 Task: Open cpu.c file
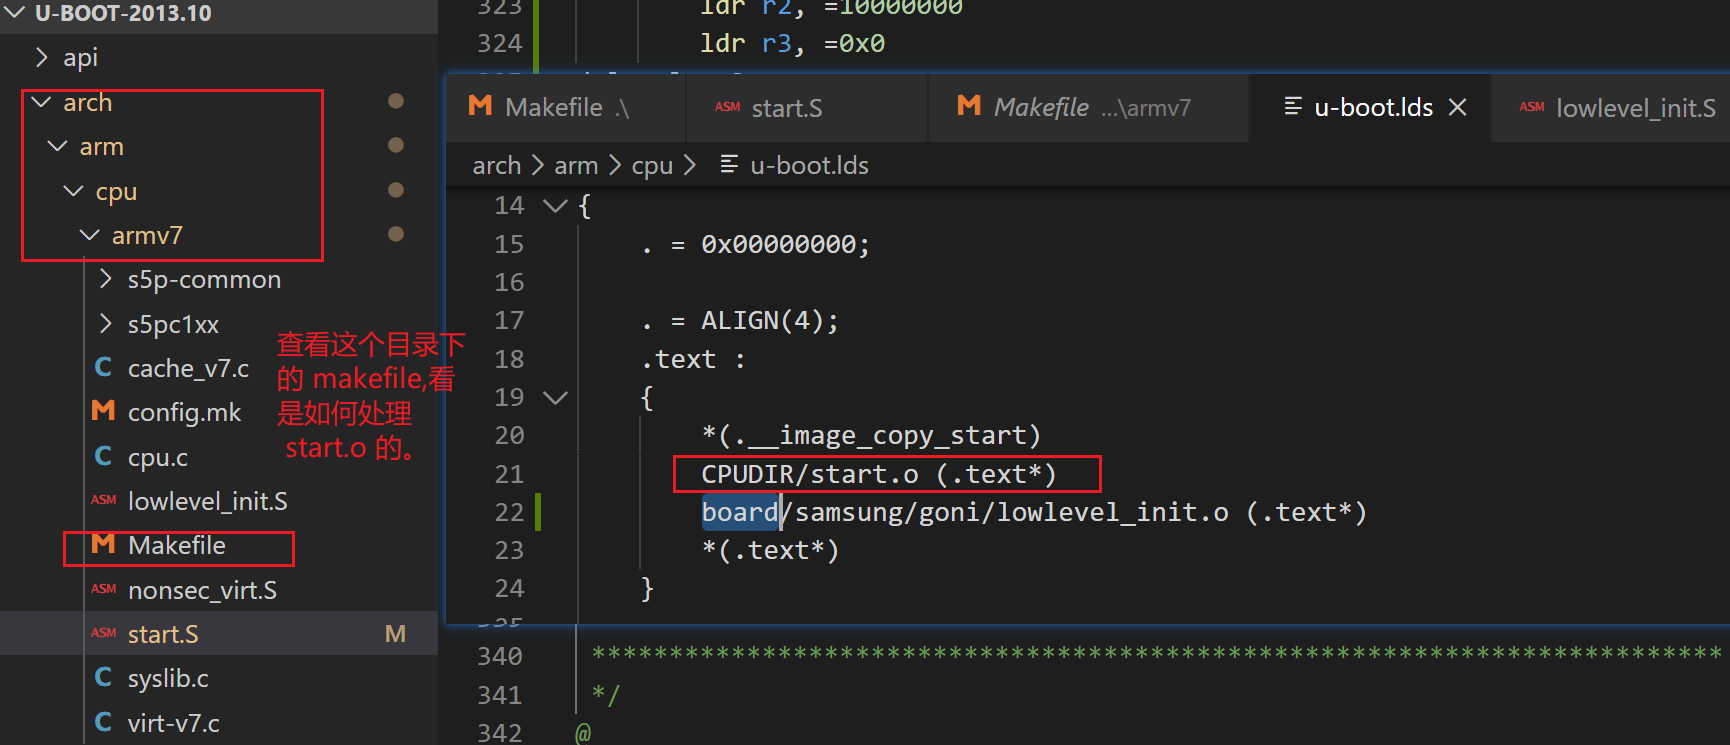point(157,457)
